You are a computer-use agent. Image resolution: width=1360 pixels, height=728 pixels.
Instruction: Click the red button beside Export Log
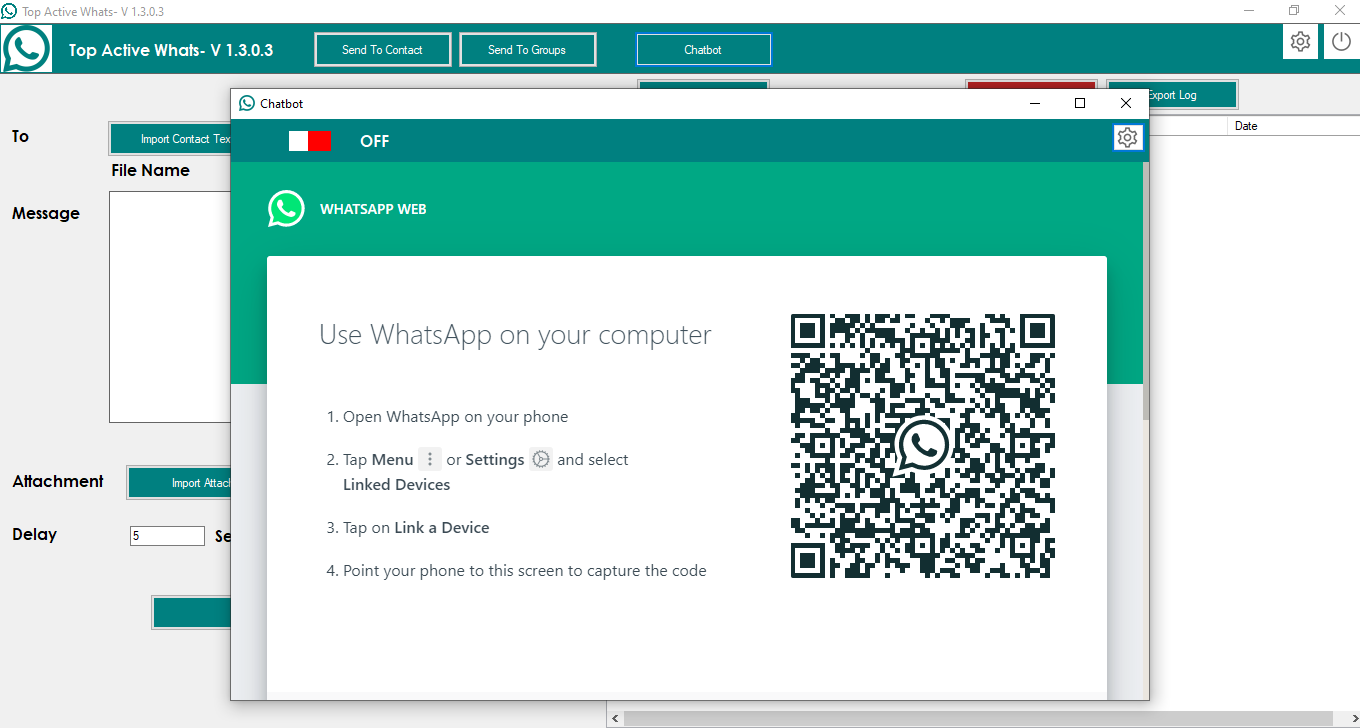[x=1031, y=85]
